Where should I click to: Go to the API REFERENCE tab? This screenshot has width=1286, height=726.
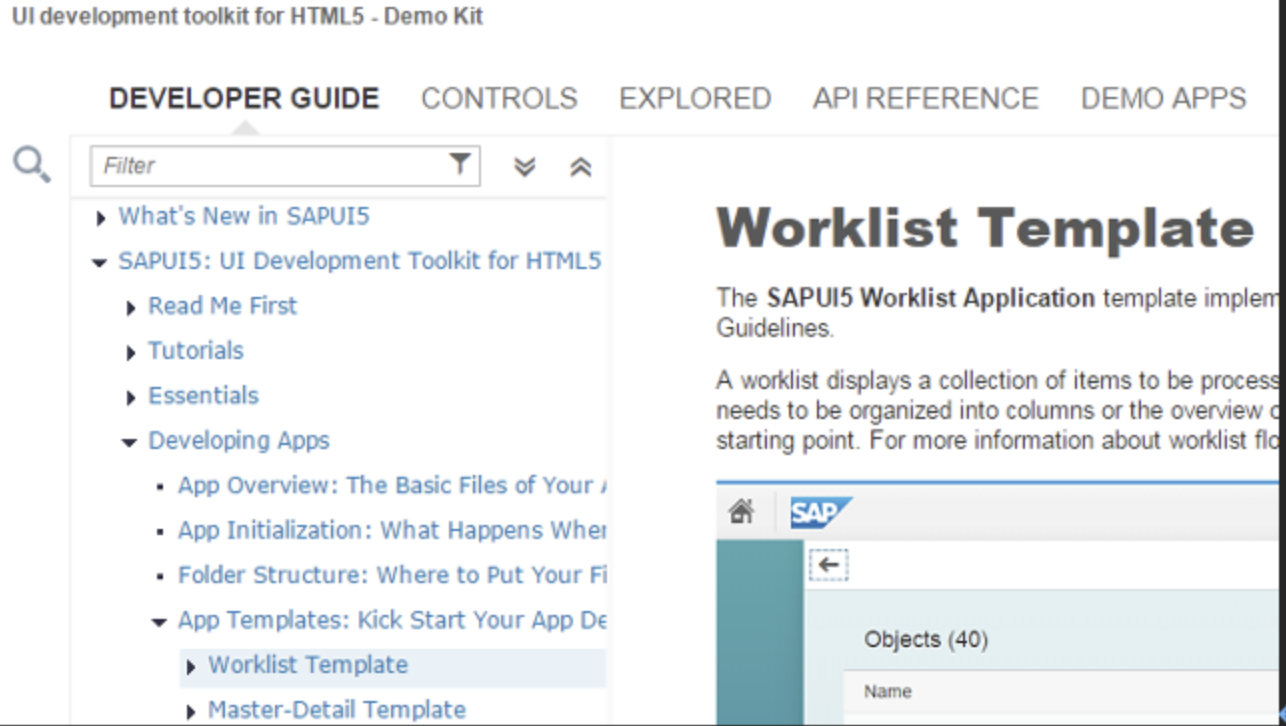(926, 98)
